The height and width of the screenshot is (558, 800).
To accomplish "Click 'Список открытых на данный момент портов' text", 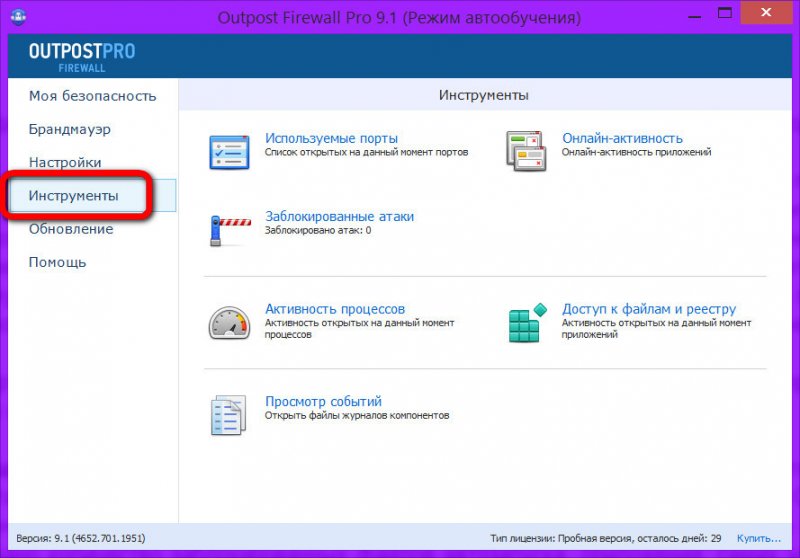I will point(366,152).
